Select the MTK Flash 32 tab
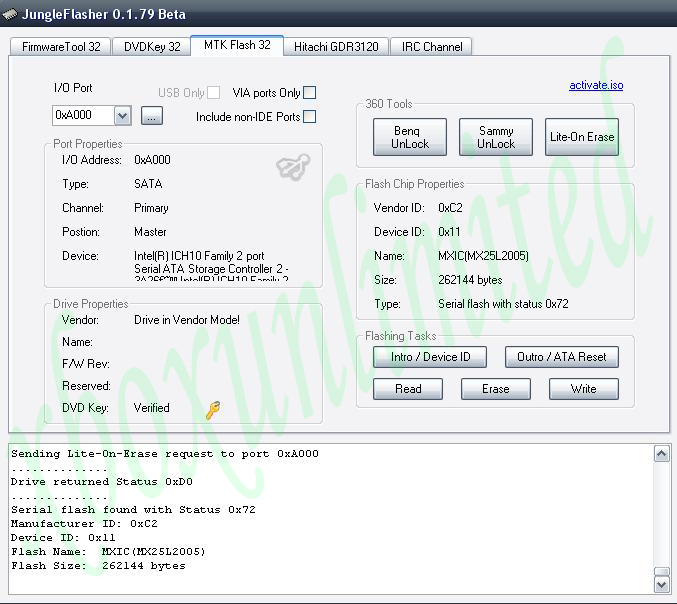This screenshot has width=677, height=604. pyautogui.click(x=237, y=45)
